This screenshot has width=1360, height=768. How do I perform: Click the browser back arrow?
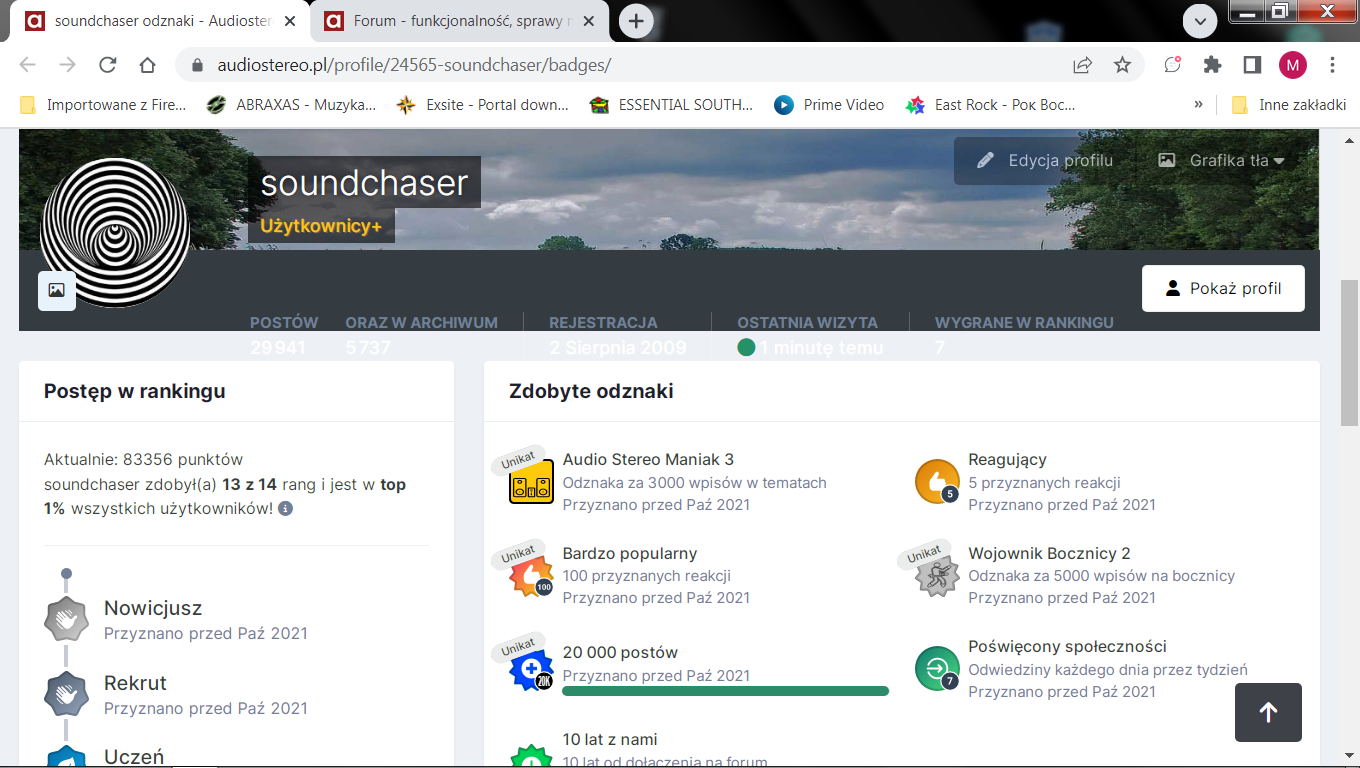point(27,65)
